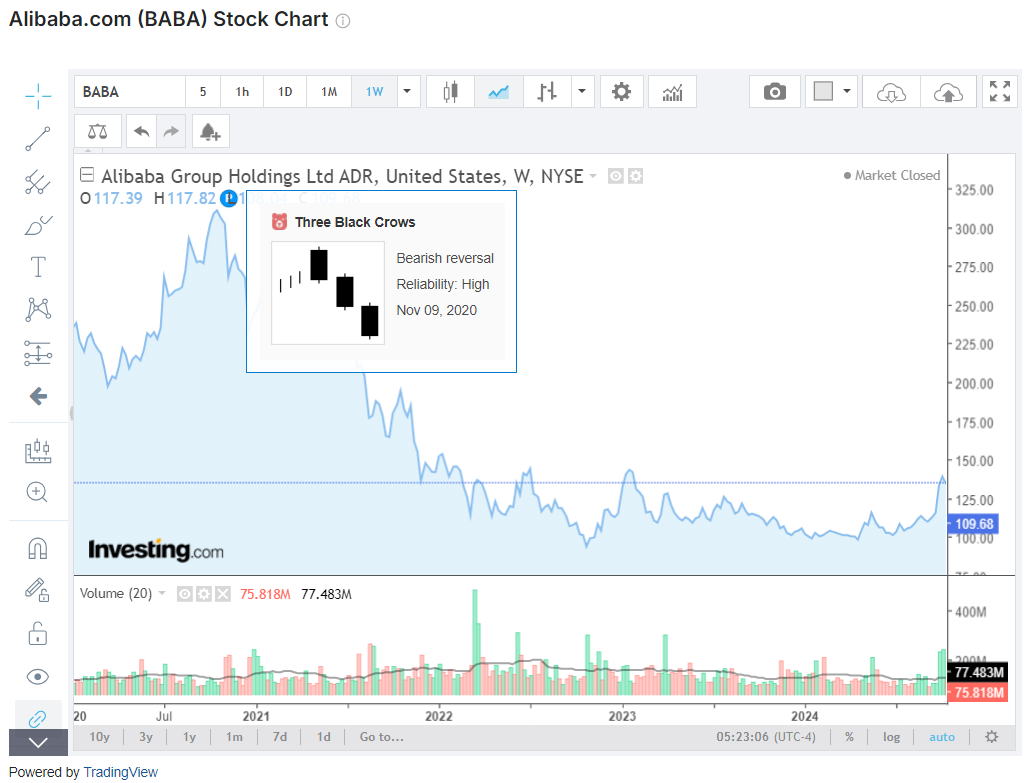
Task: Hide all drawings with eye icon
Action: point(38,677)
